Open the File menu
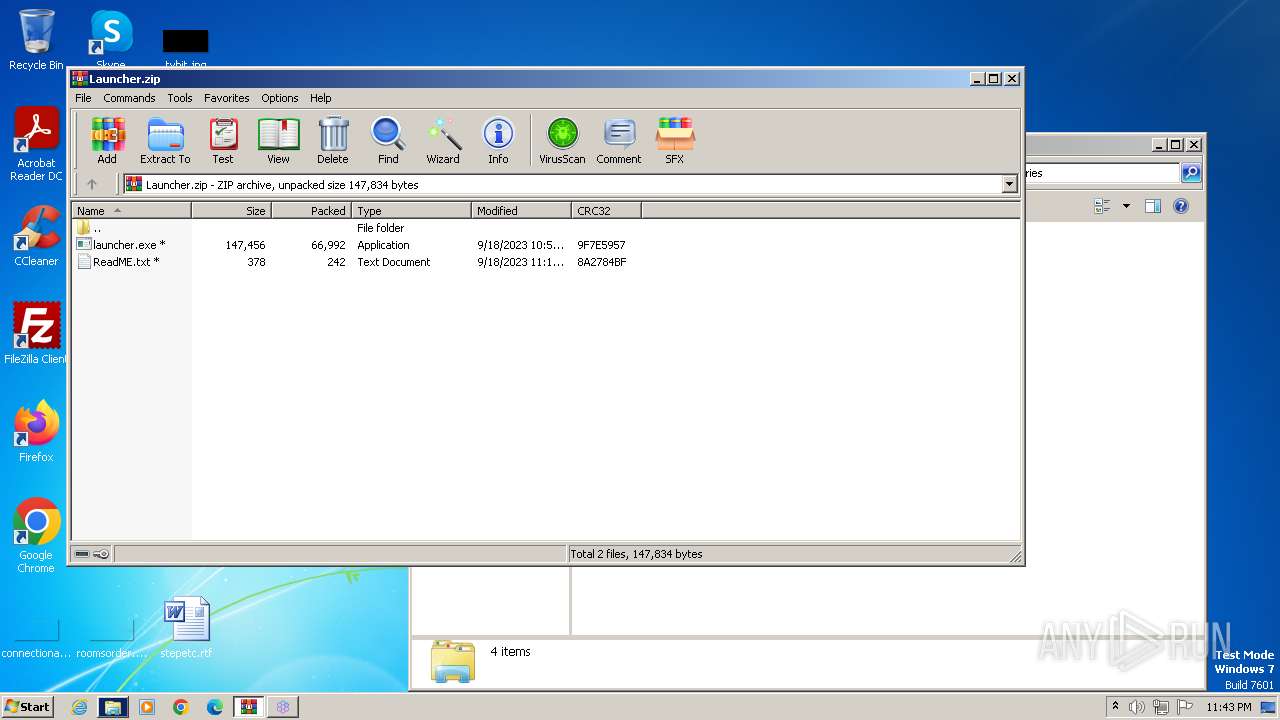 coord(83,98)
